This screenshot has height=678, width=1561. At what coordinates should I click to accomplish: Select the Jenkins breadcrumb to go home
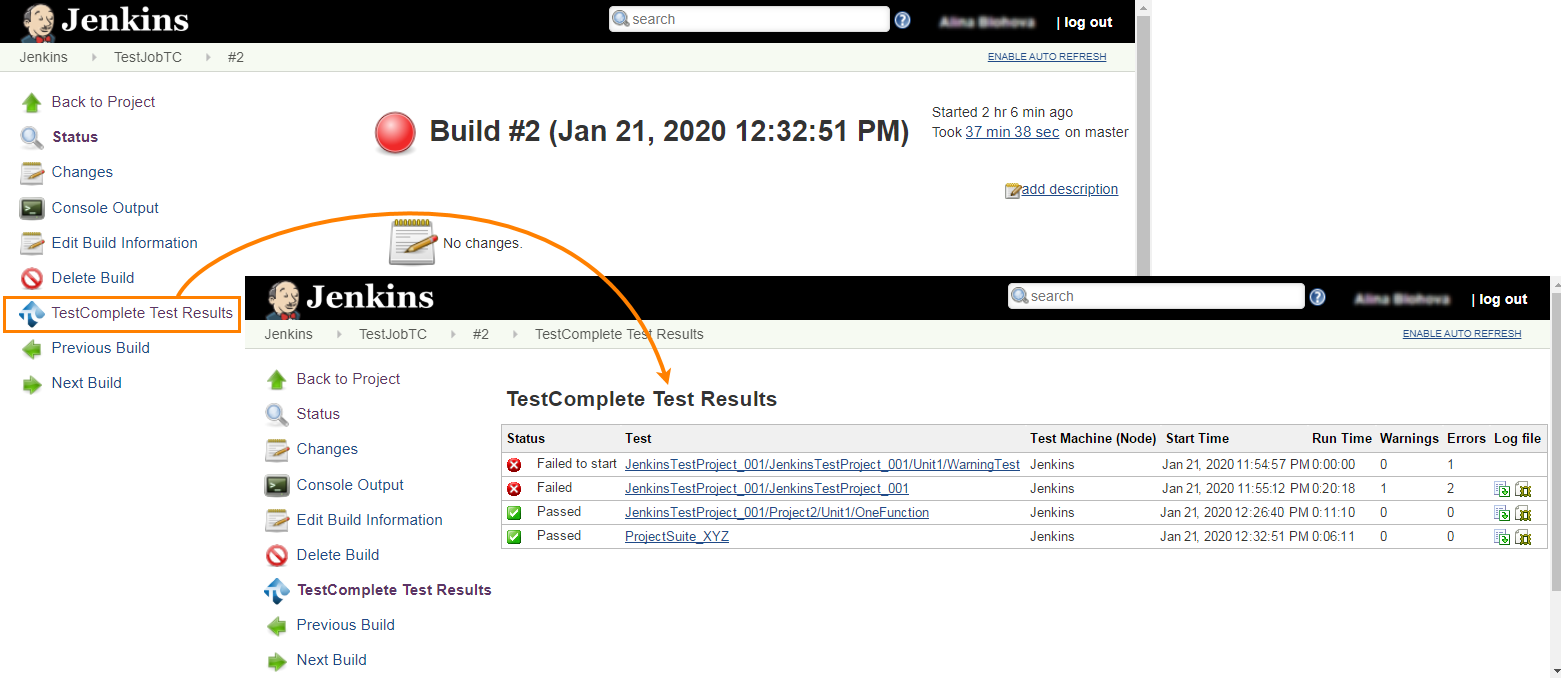pos(43,57)
